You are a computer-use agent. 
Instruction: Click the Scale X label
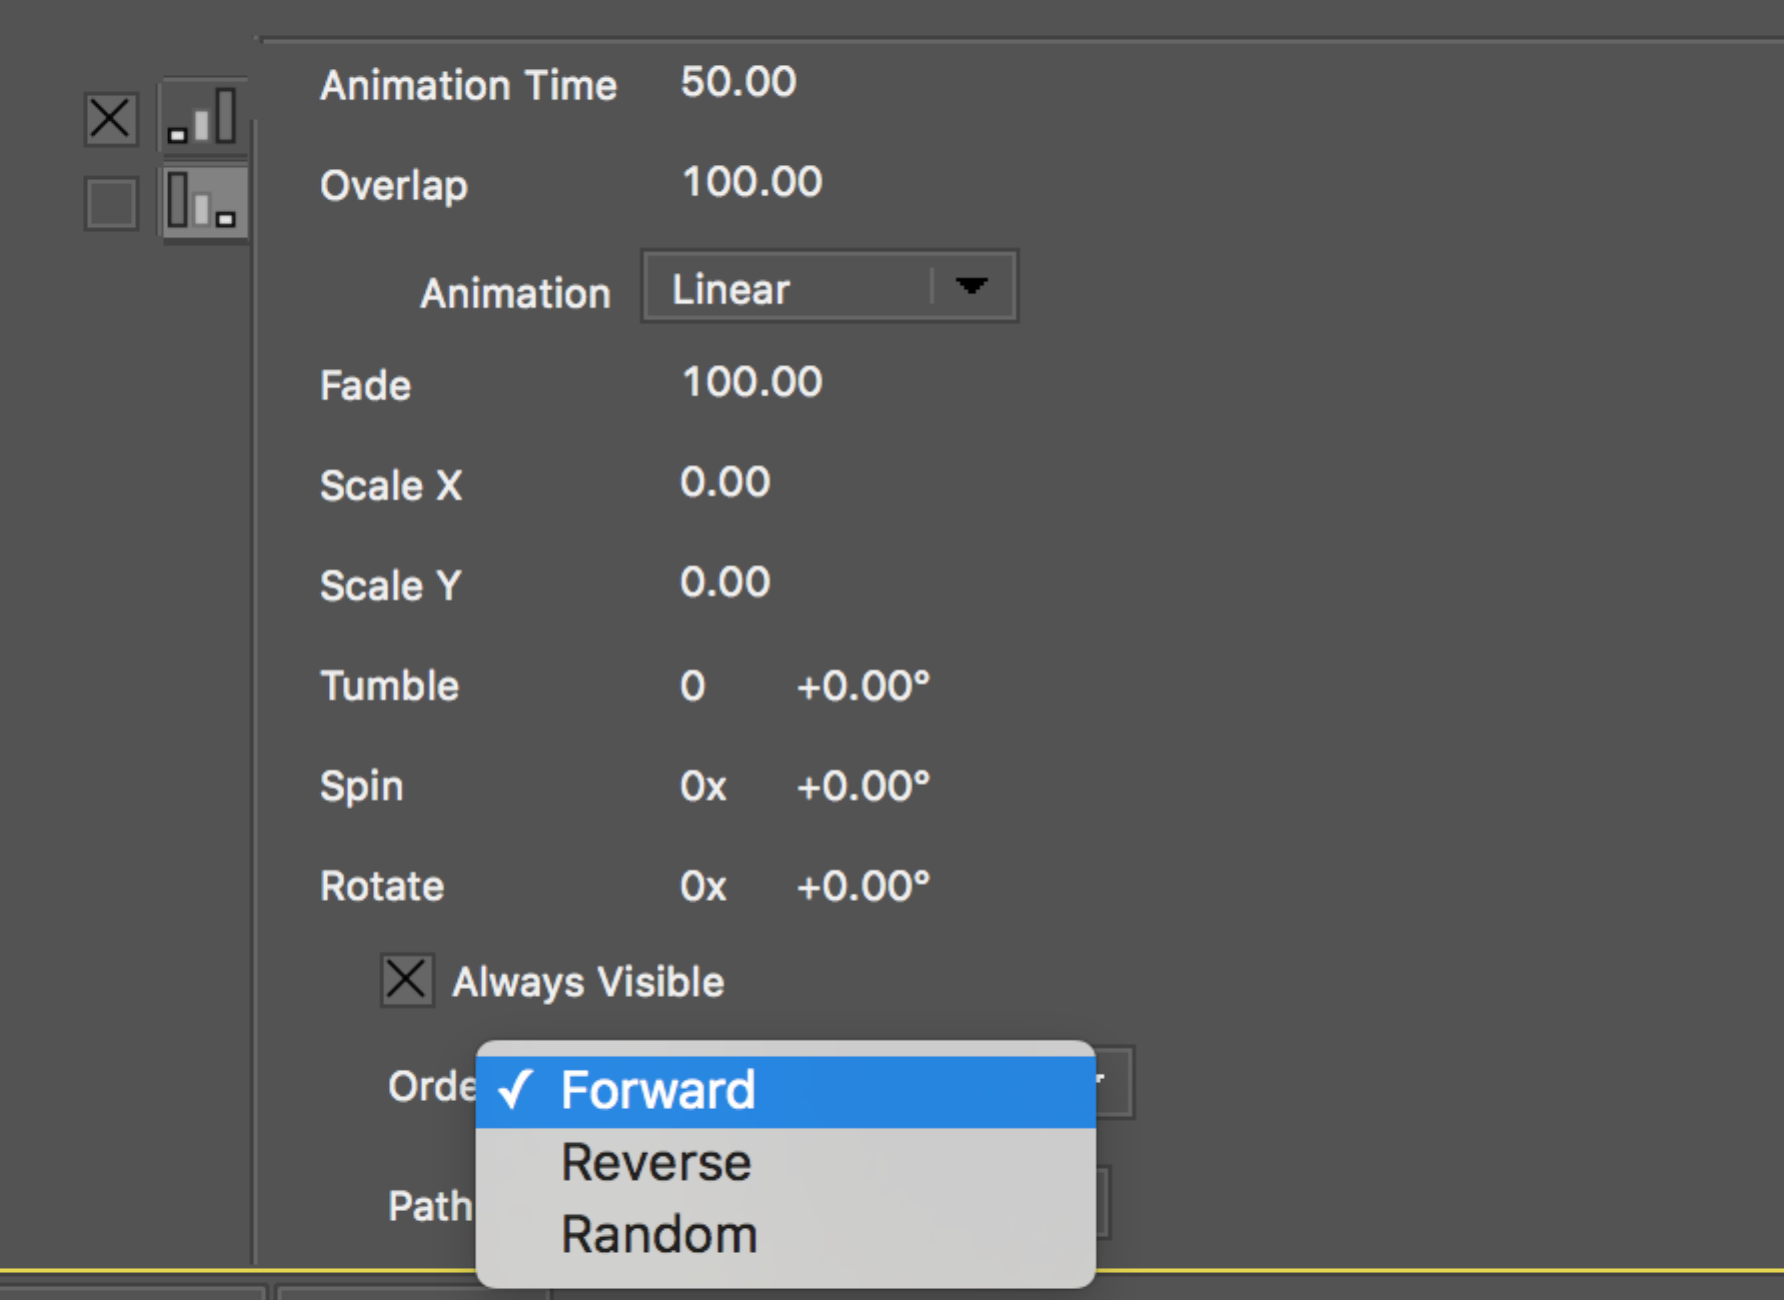[391, 486]
